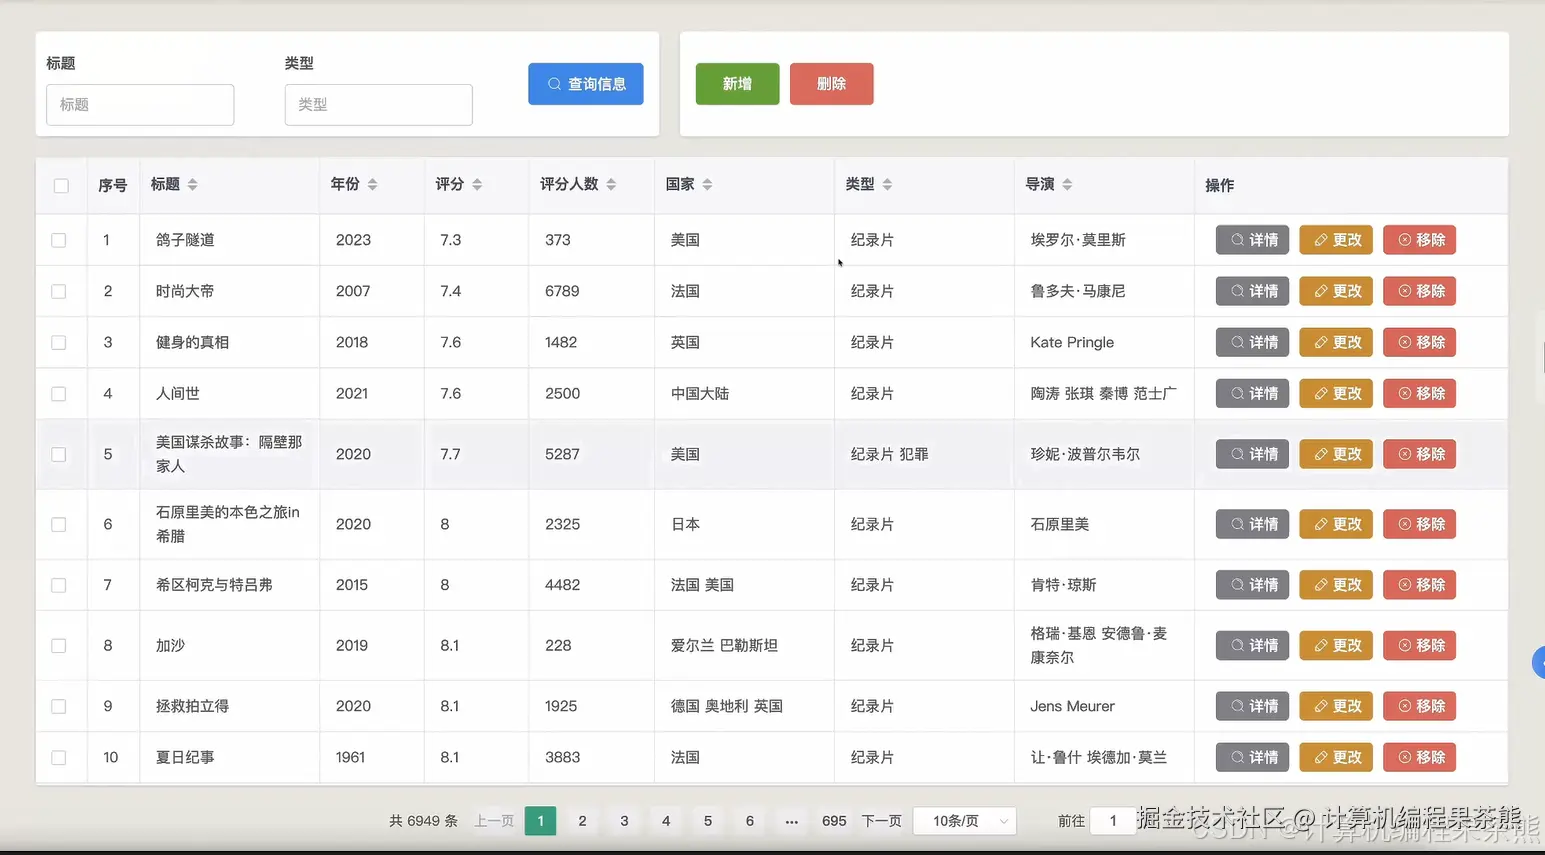Select total count text 共 6949 条
This screenshot has height=855, width=1545.
point(423,821)
